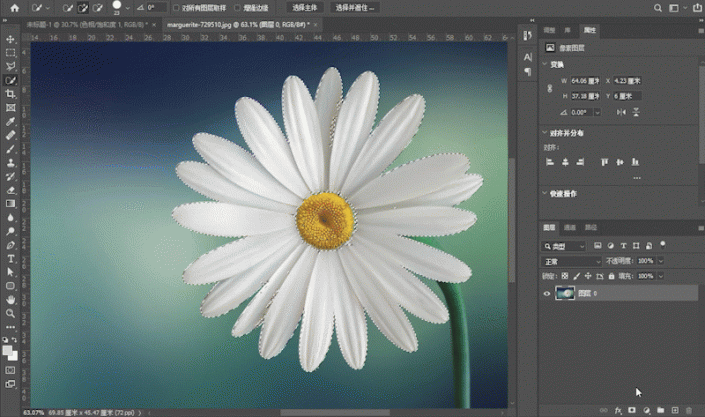This screenshot has height=417, width=705.
Task: Click the foreground color swatch
Action: (8, 349)
